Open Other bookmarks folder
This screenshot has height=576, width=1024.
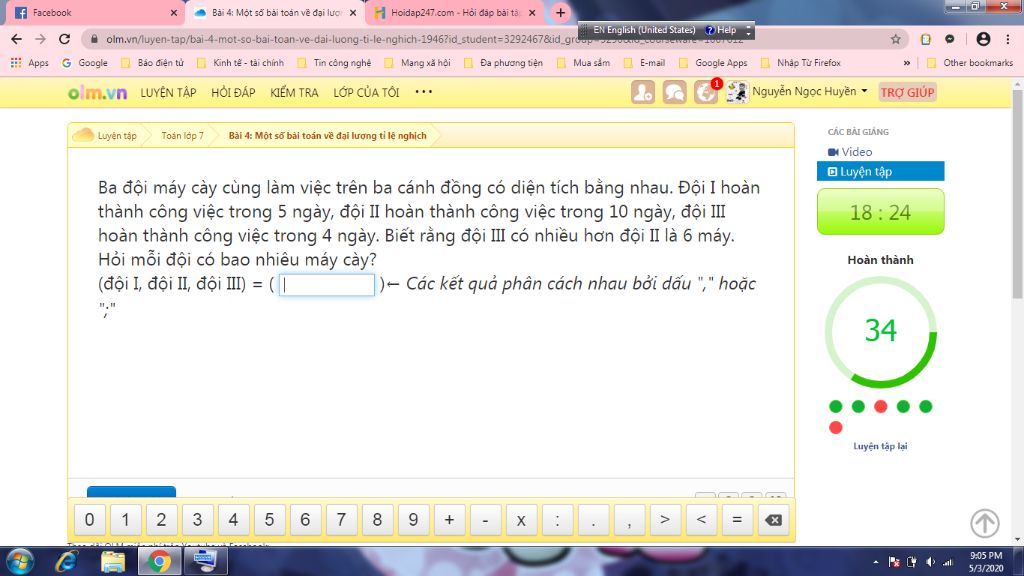coord(970,63)
